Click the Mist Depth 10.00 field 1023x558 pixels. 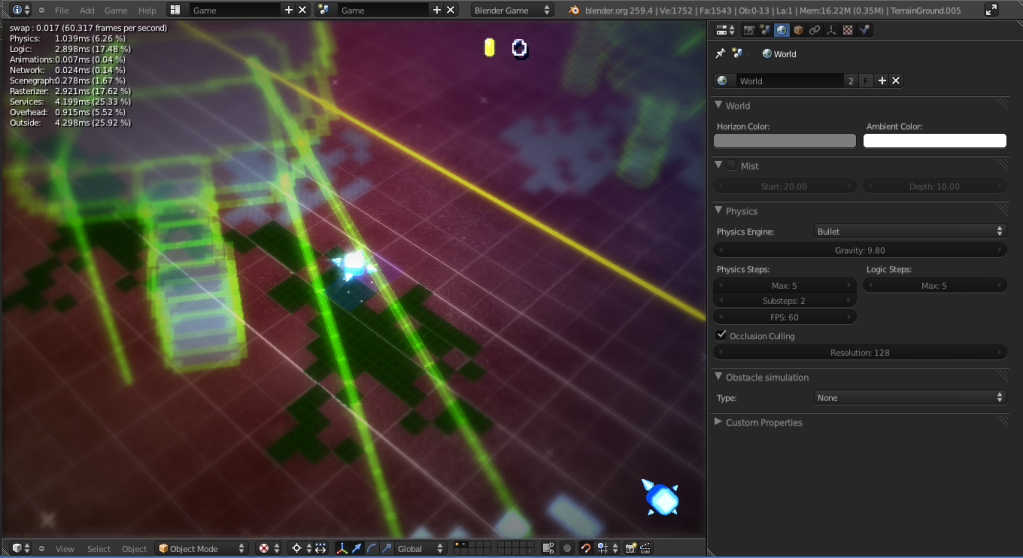click(934, 187)
